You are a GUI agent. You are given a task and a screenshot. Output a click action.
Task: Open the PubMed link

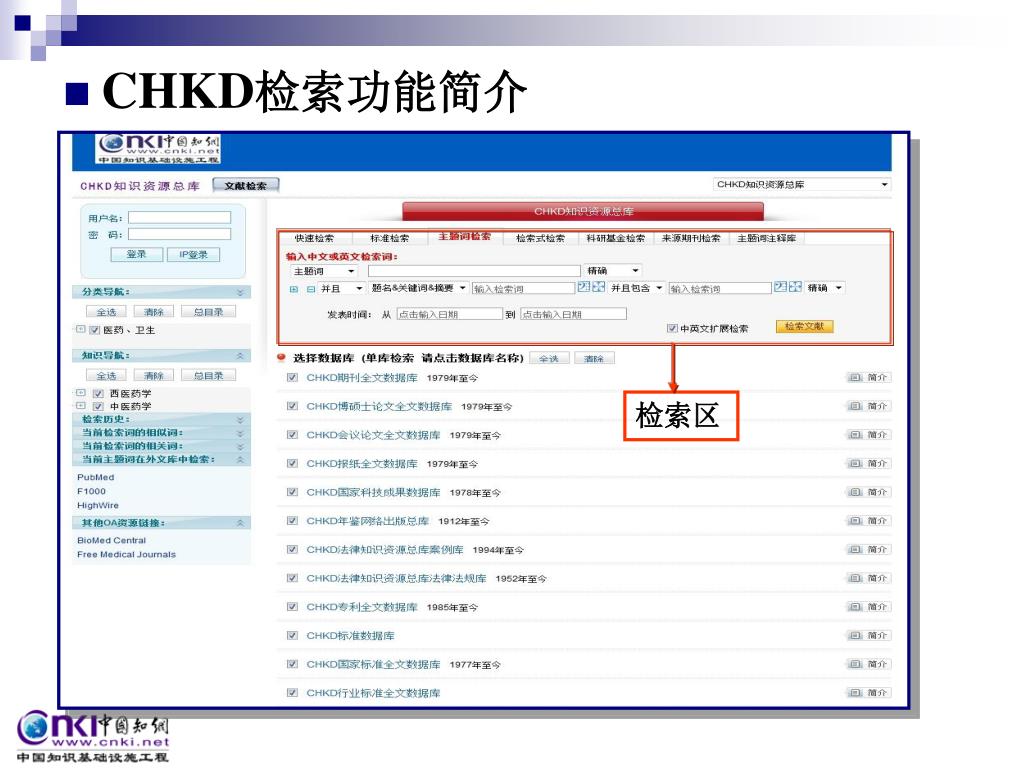pyautogui.click(x=95, y=477)
